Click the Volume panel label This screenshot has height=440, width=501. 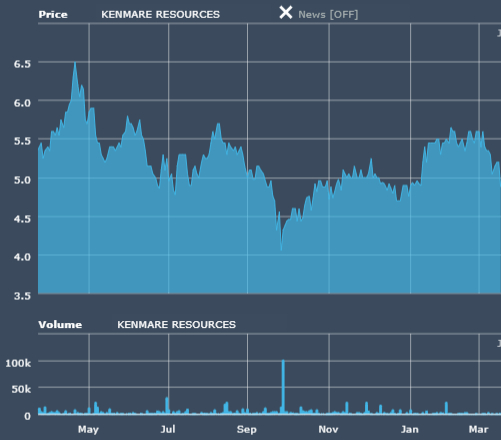(60, 325)
